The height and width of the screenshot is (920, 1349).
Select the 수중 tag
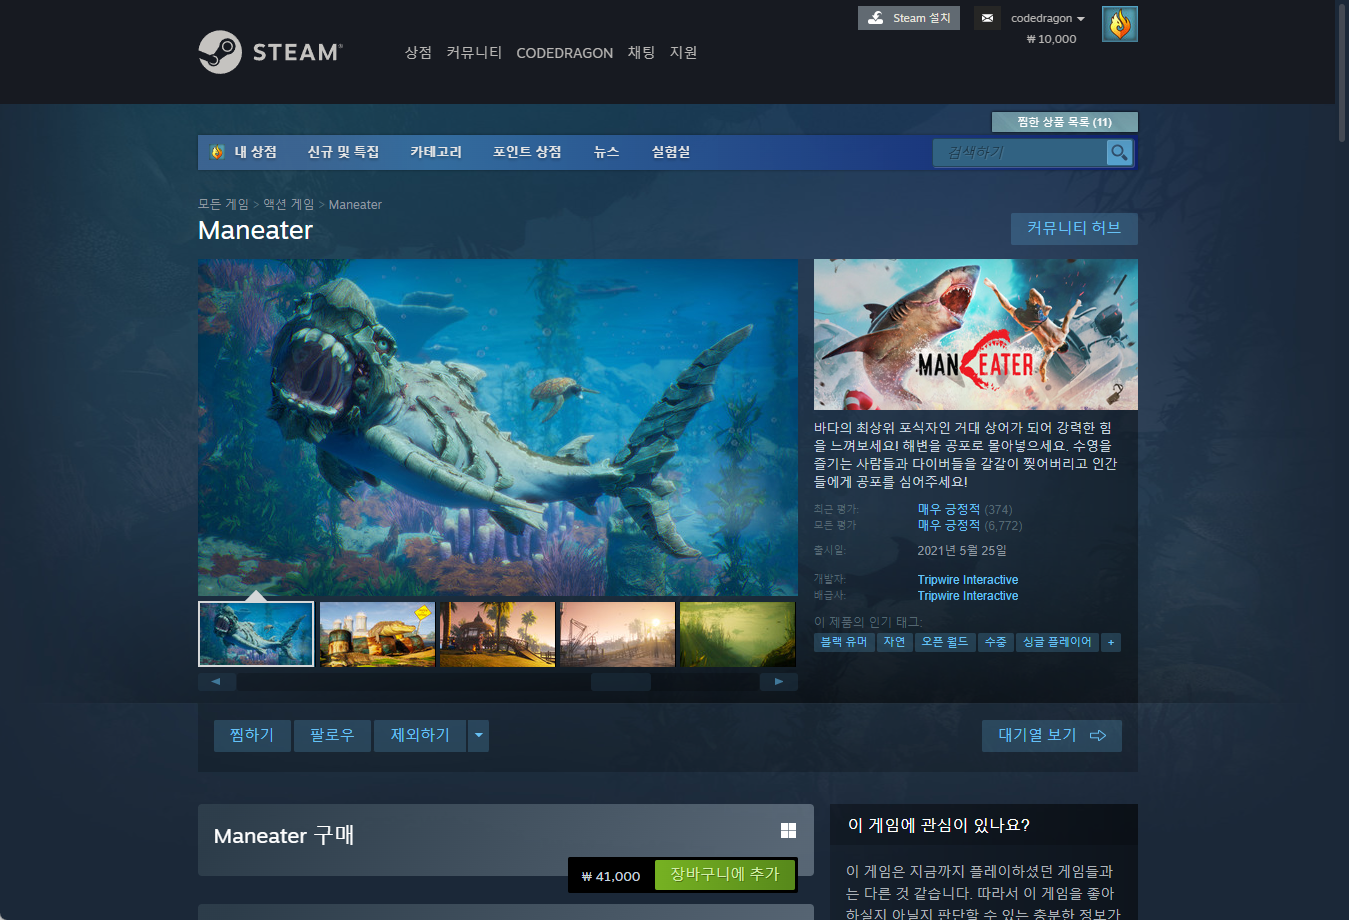996,642
